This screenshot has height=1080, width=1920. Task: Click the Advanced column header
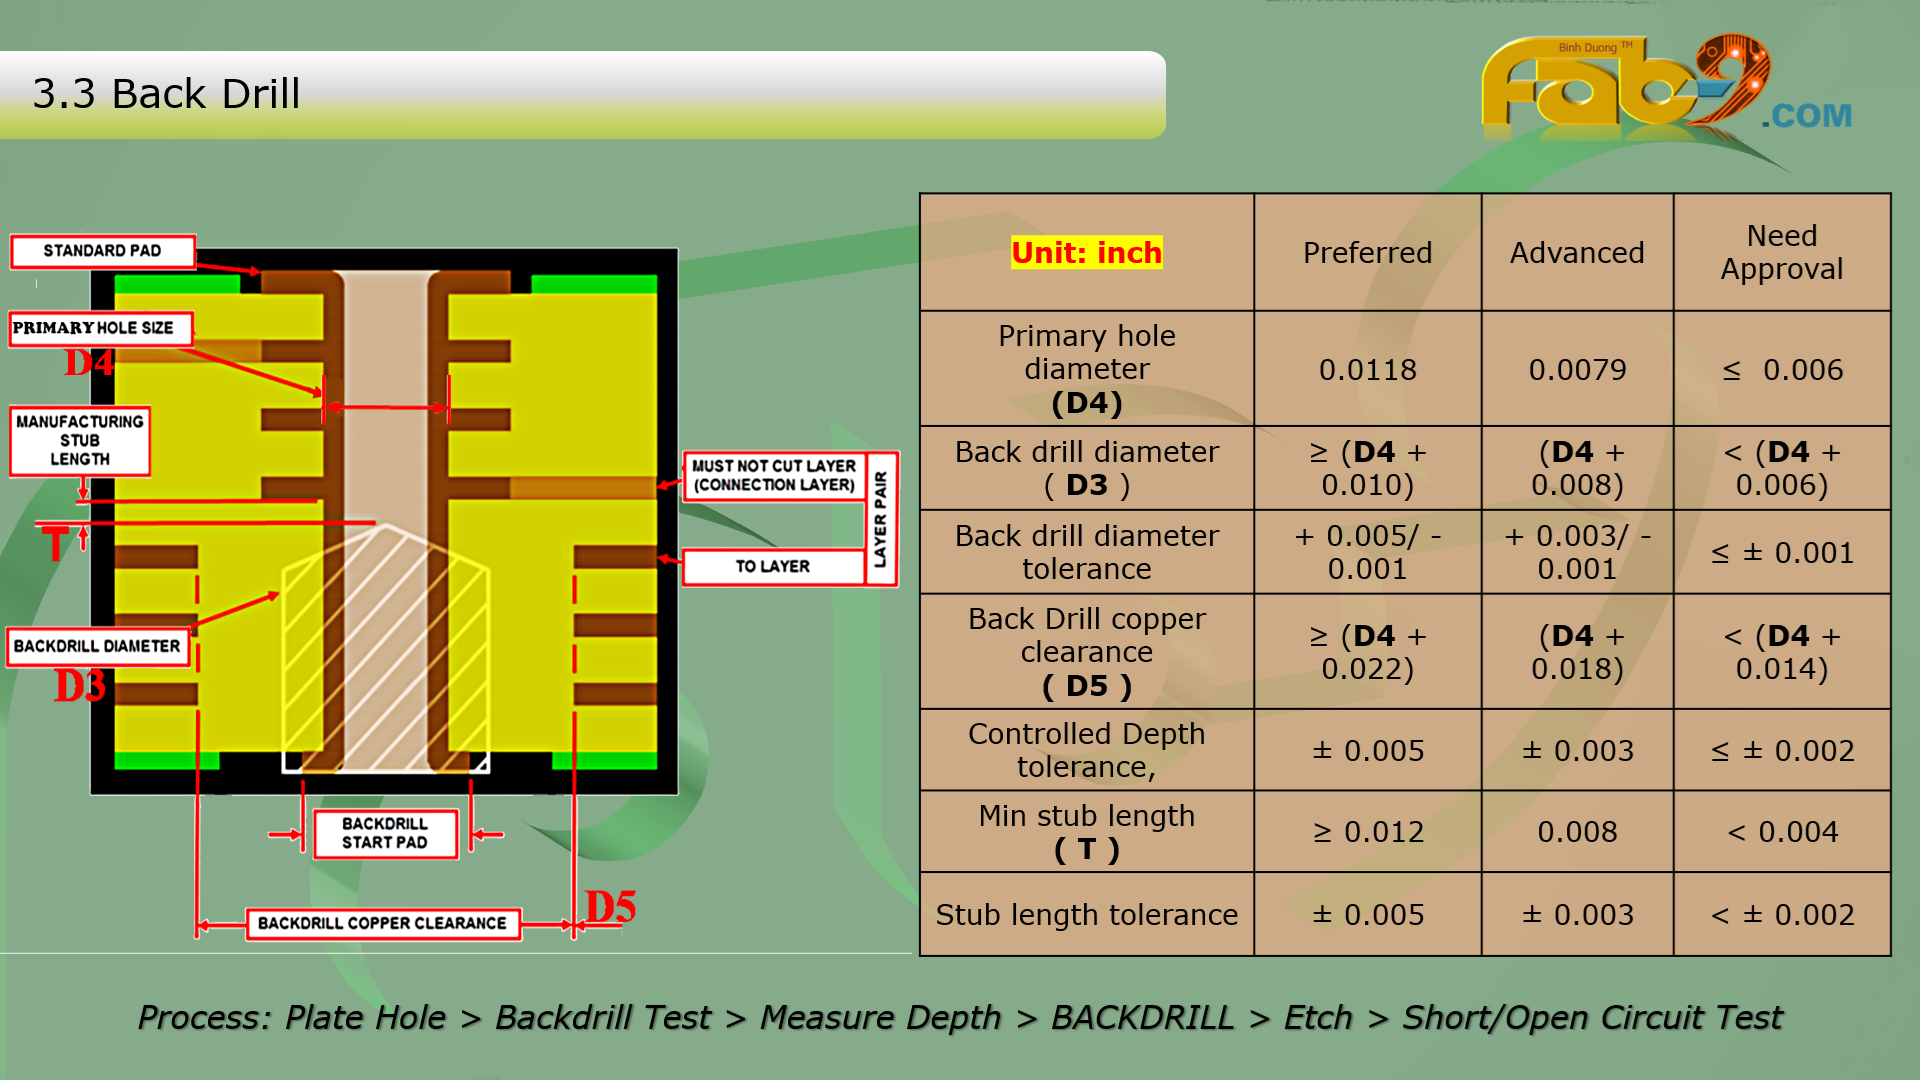[x=1577, y=253]
